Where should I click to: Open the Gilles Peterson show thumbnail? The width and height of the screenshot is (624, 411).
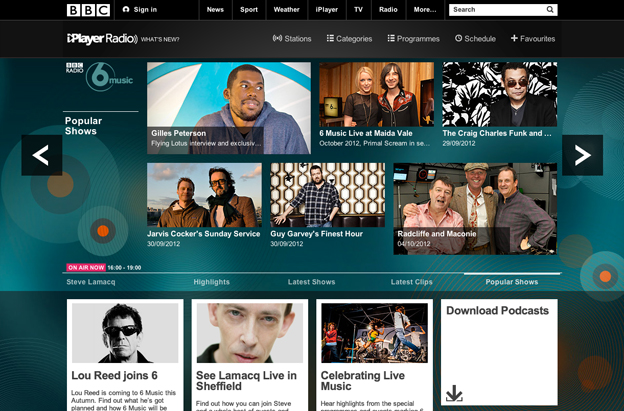click(x=229, y=108)
